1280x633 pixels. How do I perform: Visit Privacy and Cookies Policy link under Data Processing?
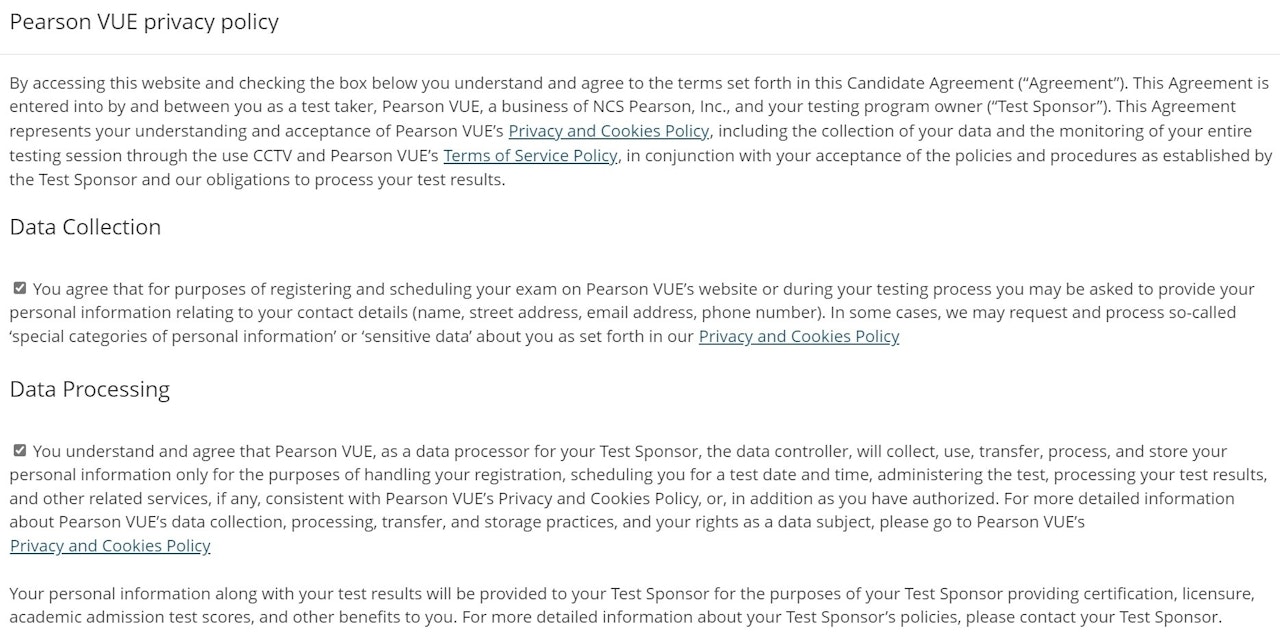point(110,545)
